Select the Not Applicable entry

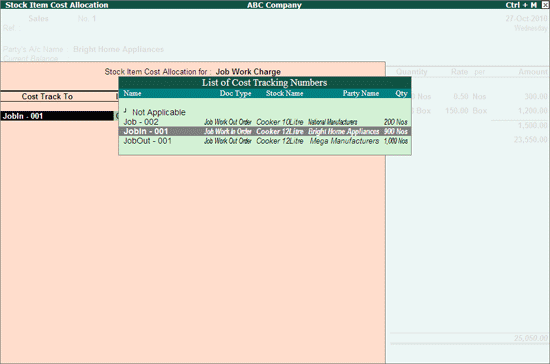pos(159,112)
